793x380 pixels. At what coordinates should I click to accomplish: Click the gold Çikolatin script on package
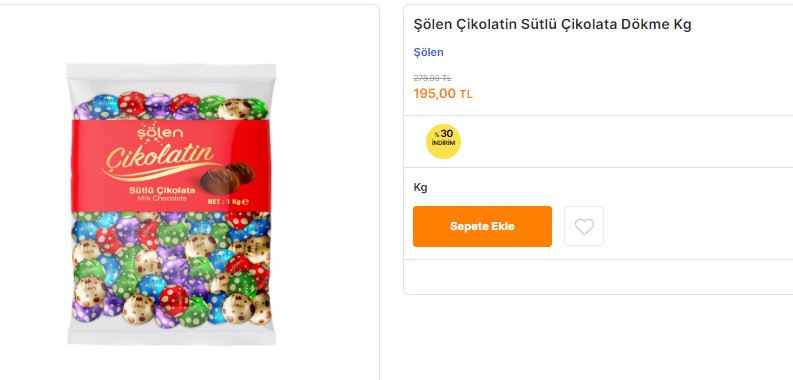coord(158,159)
